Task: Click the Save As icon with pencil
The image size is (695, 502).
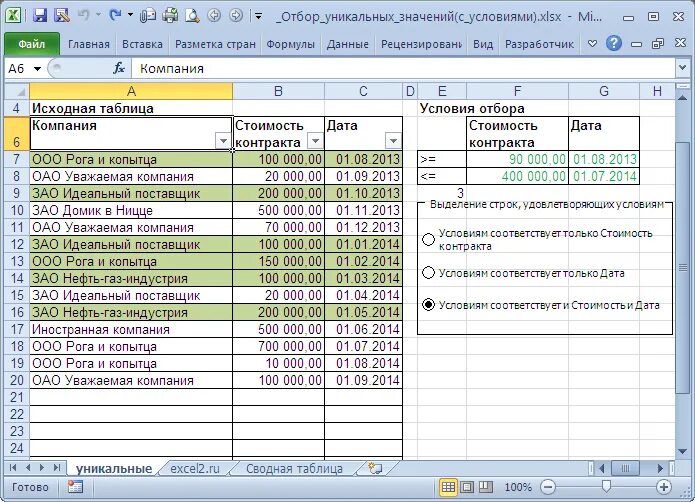Action: [x=62, y=16]
